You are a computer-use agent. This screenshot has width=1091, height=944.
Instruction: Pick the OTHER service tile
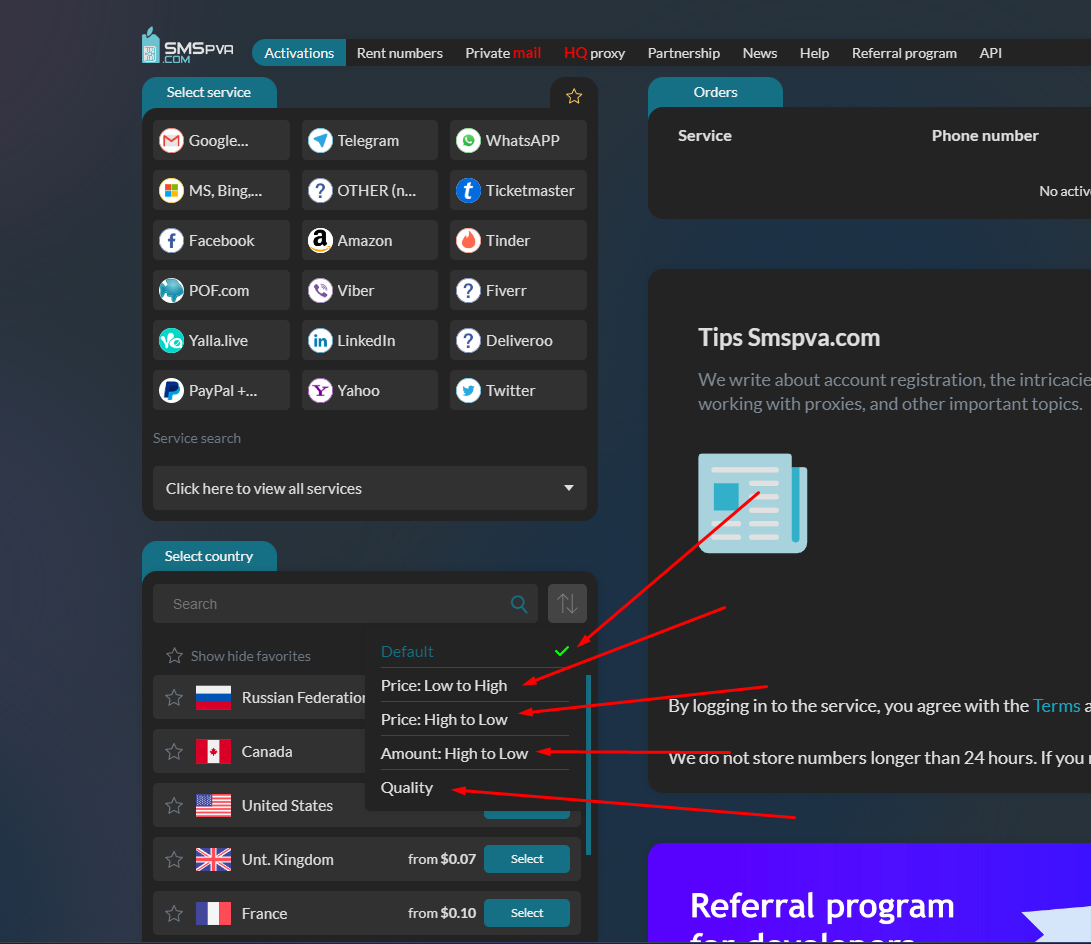[x=369, y=191]
